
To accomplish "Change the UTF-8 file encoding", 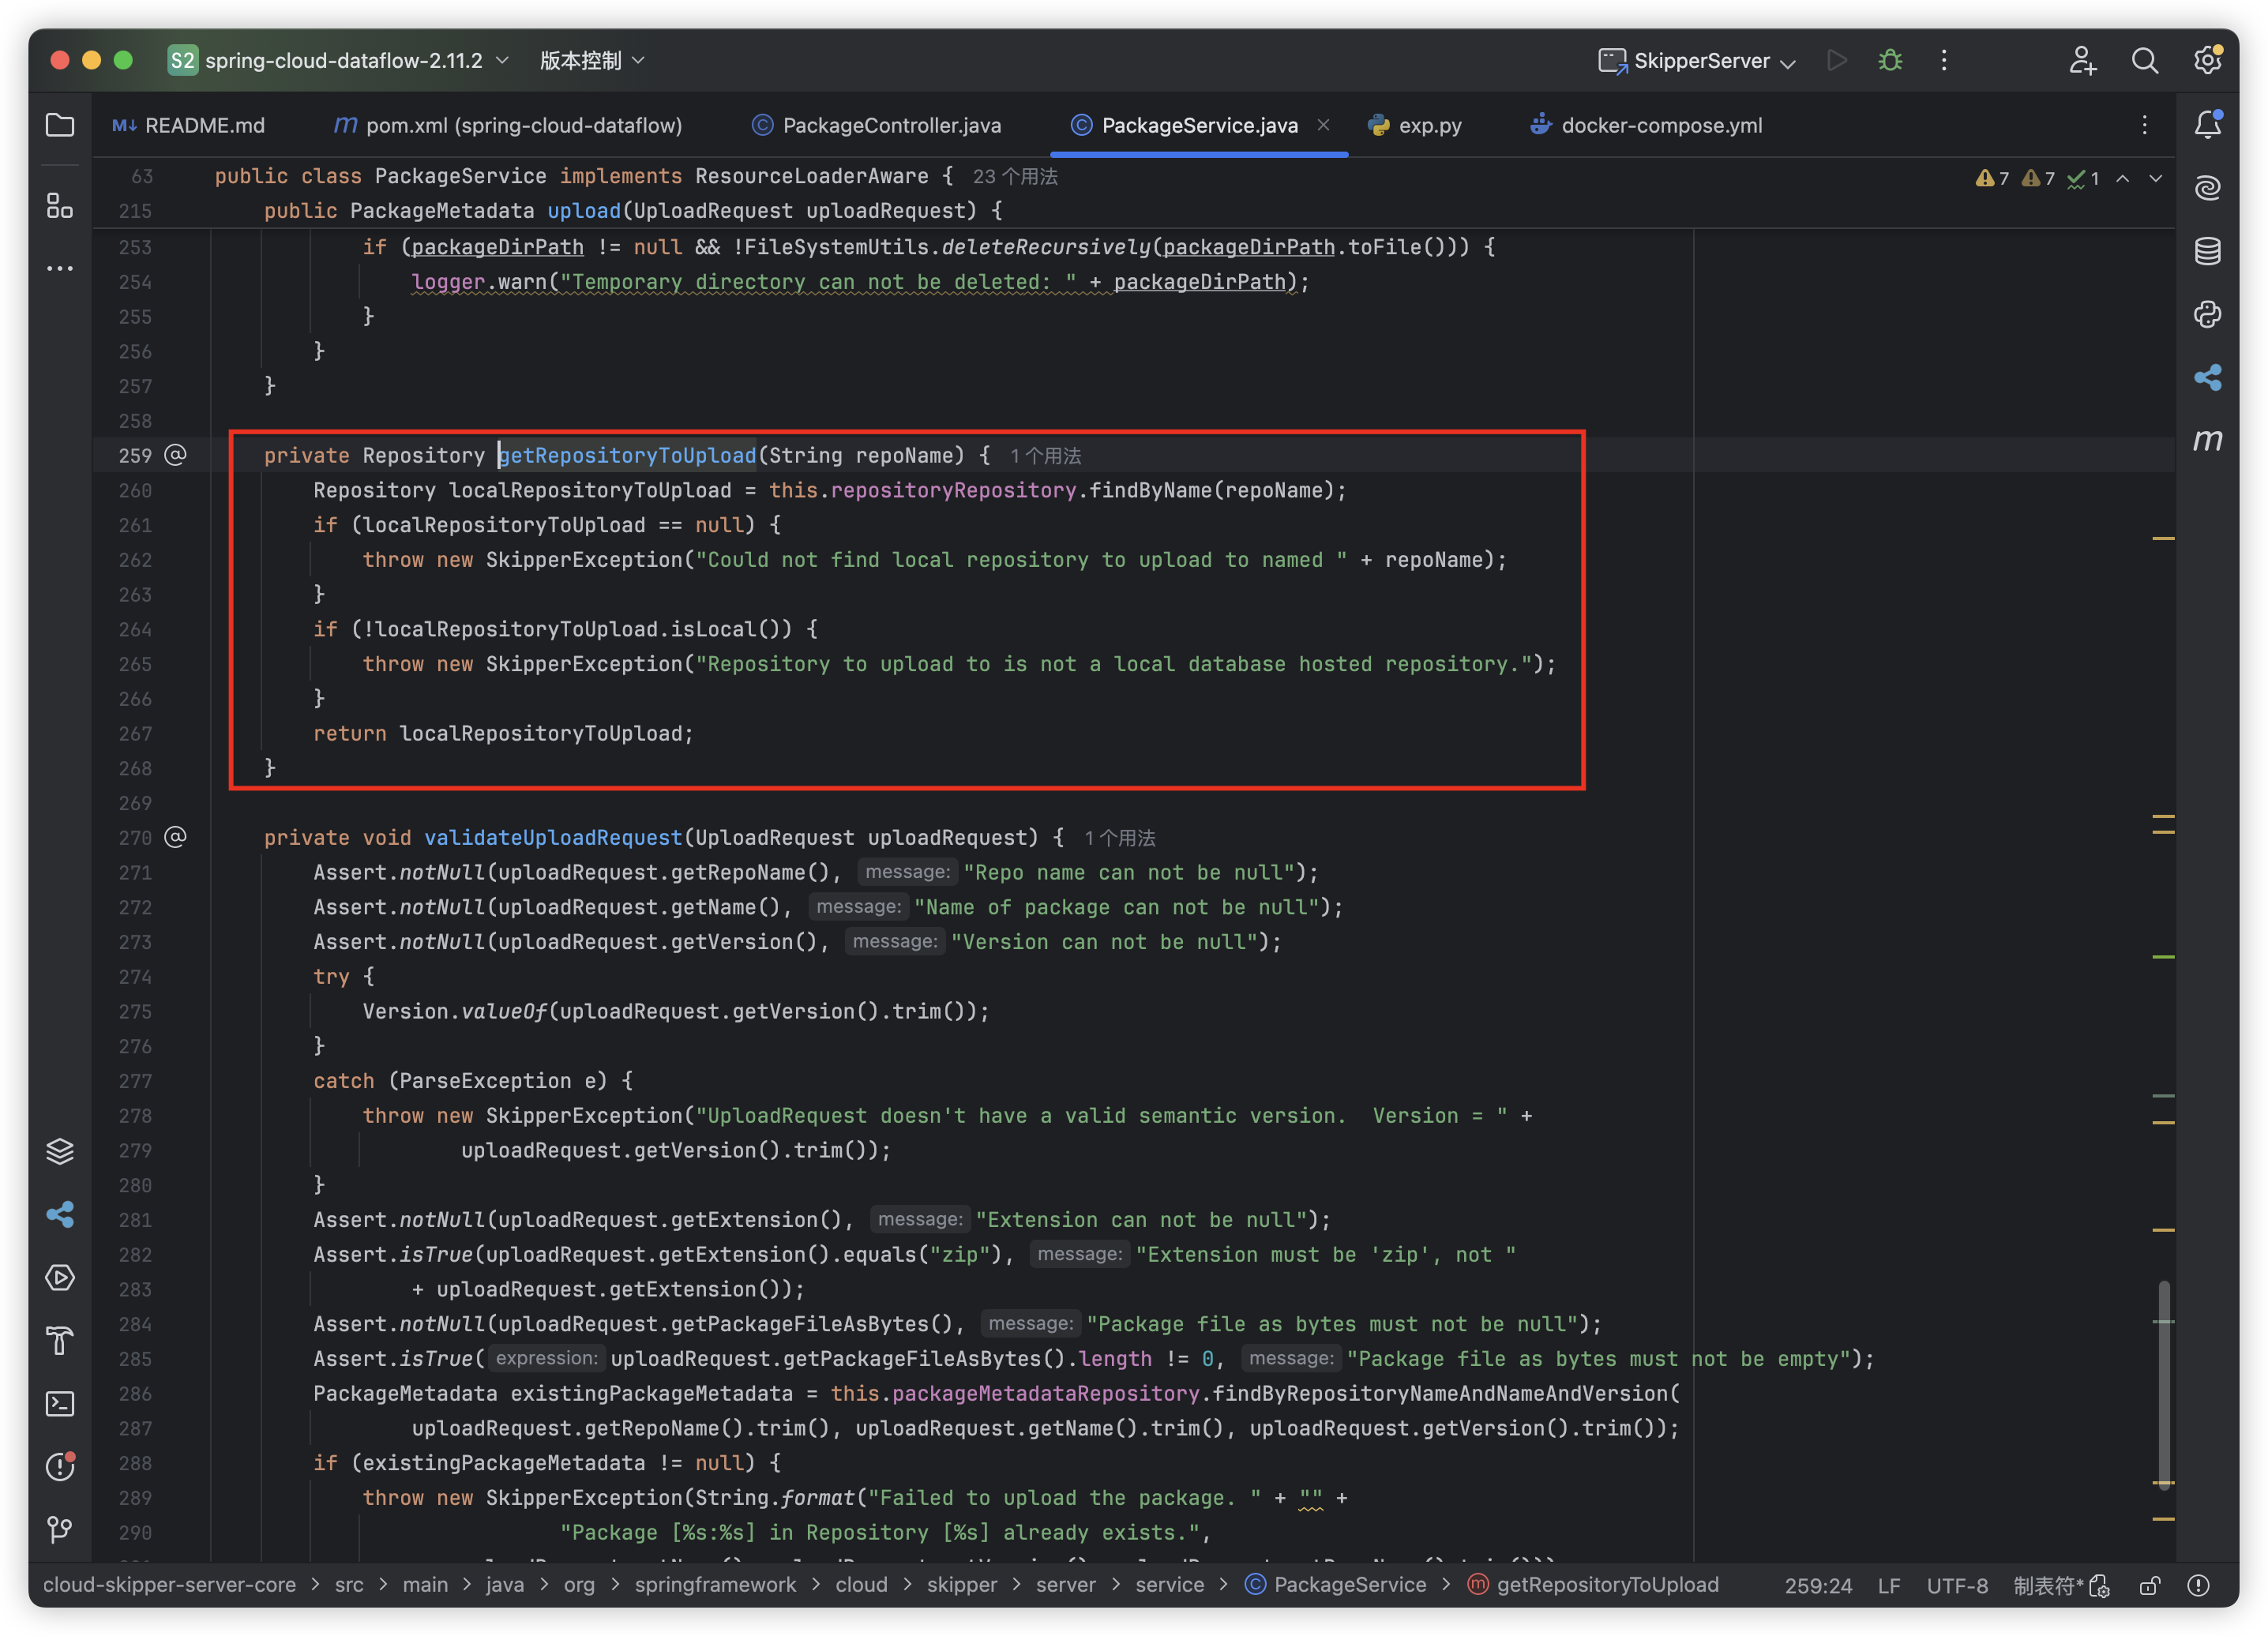I will [1957, 1586].
